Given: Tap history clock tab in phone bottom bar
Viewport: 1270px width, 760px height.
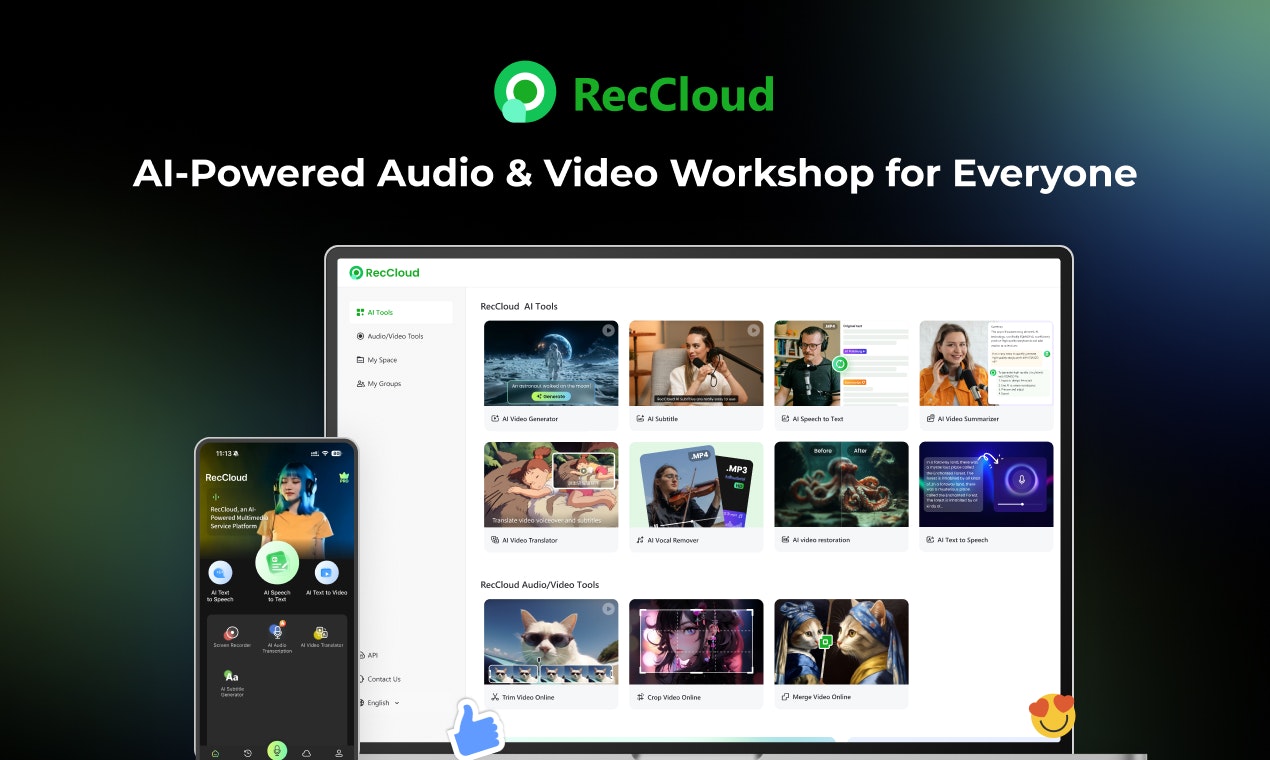Looking at the screenshot, I should (x=248, y=753).
